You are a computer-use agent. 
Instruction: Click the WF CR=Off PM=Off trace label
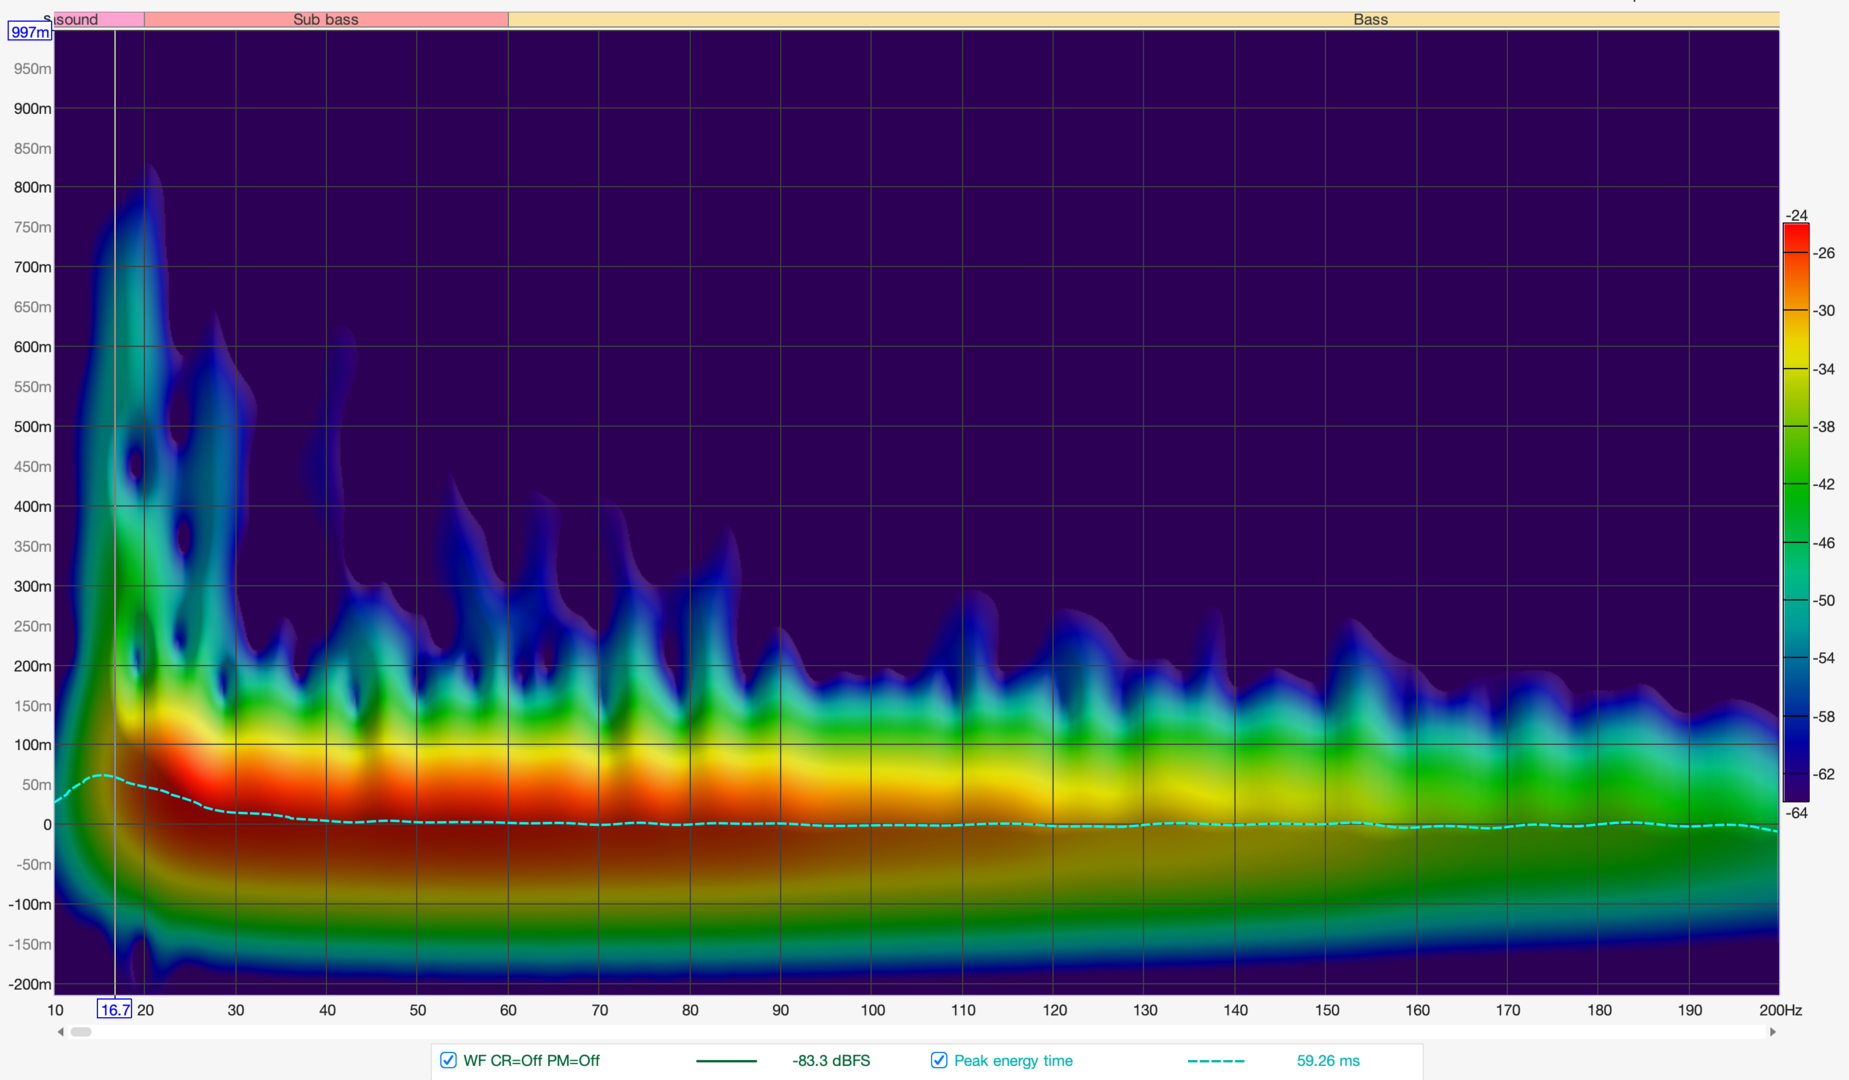tap(531, 1061)
